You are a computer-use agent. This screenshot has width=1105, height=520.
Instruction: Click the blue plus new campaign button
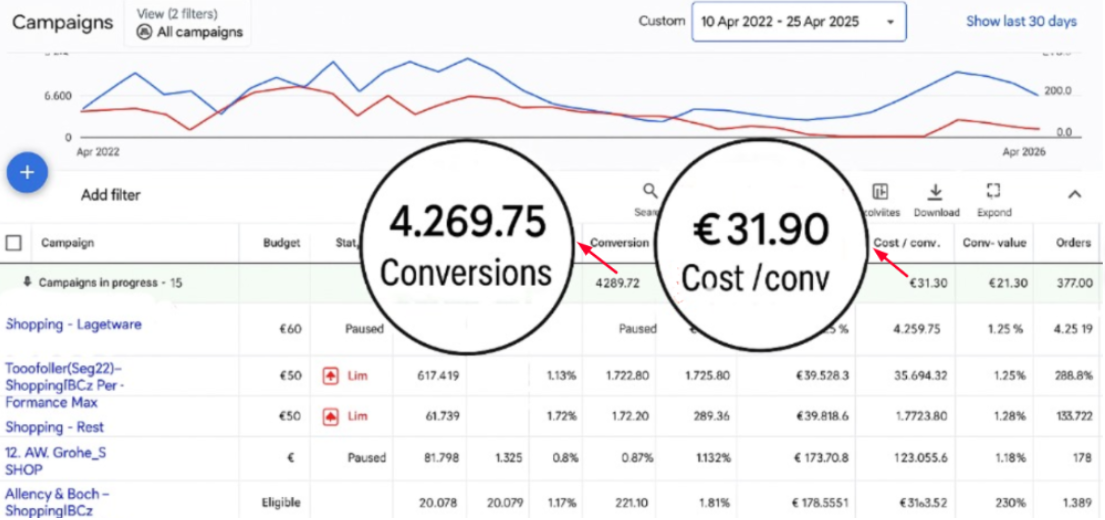[x=27, y=173]
